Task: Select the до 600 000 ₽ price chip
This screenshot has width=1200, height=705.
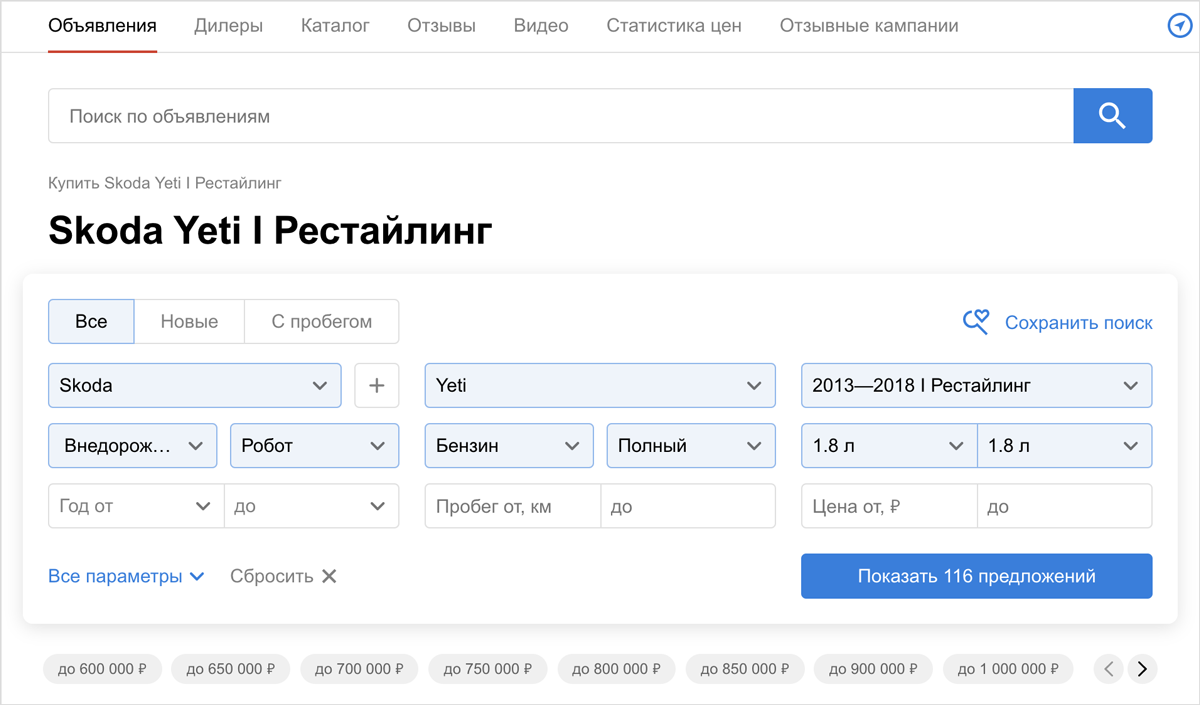Action: (x=103, y=669)
